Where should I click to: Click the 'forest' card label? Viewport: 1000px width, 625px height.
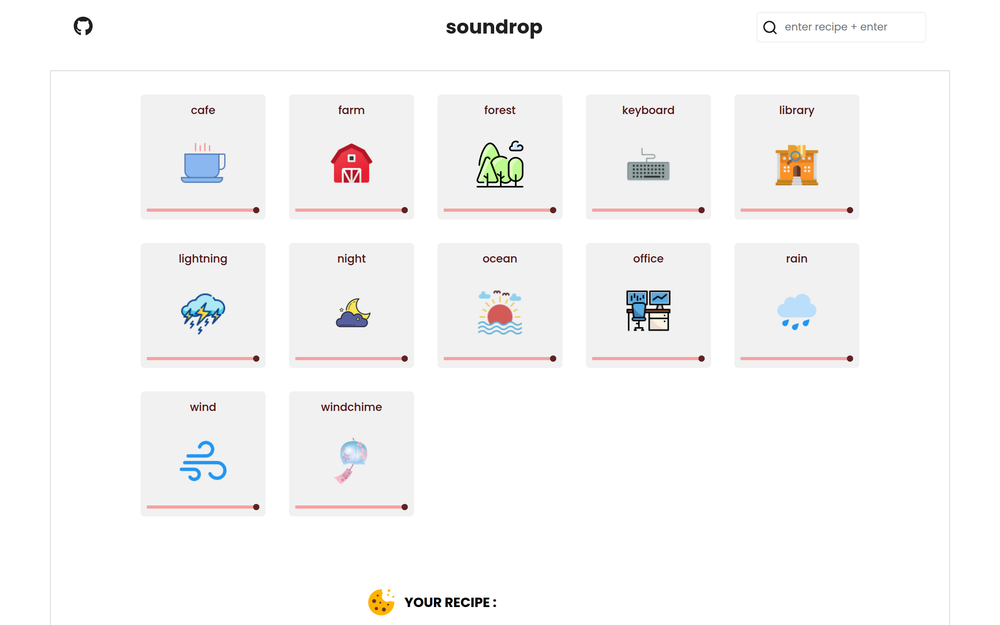500,110
